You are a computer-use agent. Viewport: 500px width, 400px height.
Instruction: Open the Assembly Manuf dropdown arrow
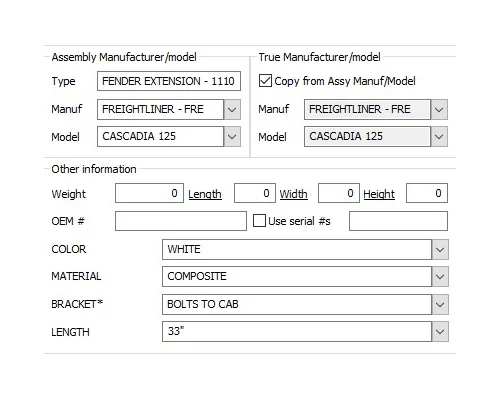232,109
